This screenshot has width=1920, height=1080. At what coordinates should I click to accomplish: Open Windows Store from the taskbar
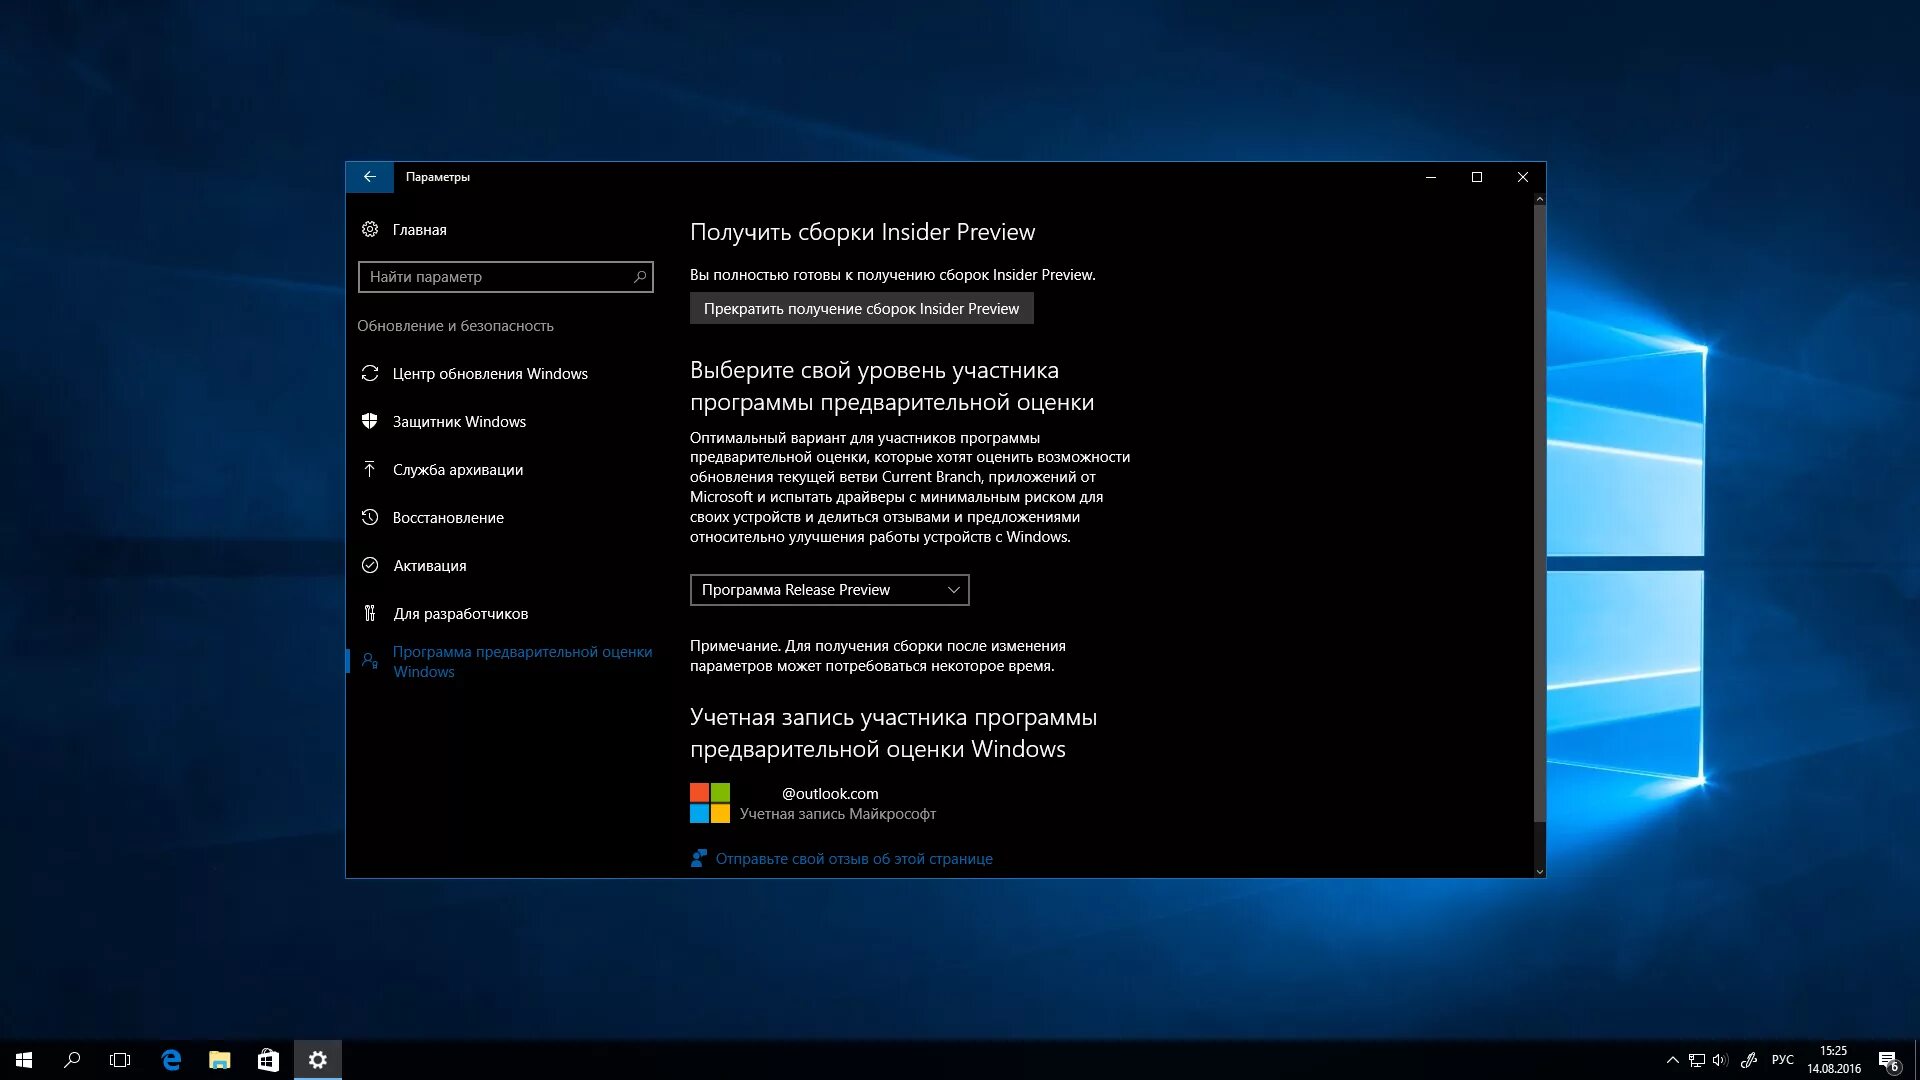coord(268,1060)
